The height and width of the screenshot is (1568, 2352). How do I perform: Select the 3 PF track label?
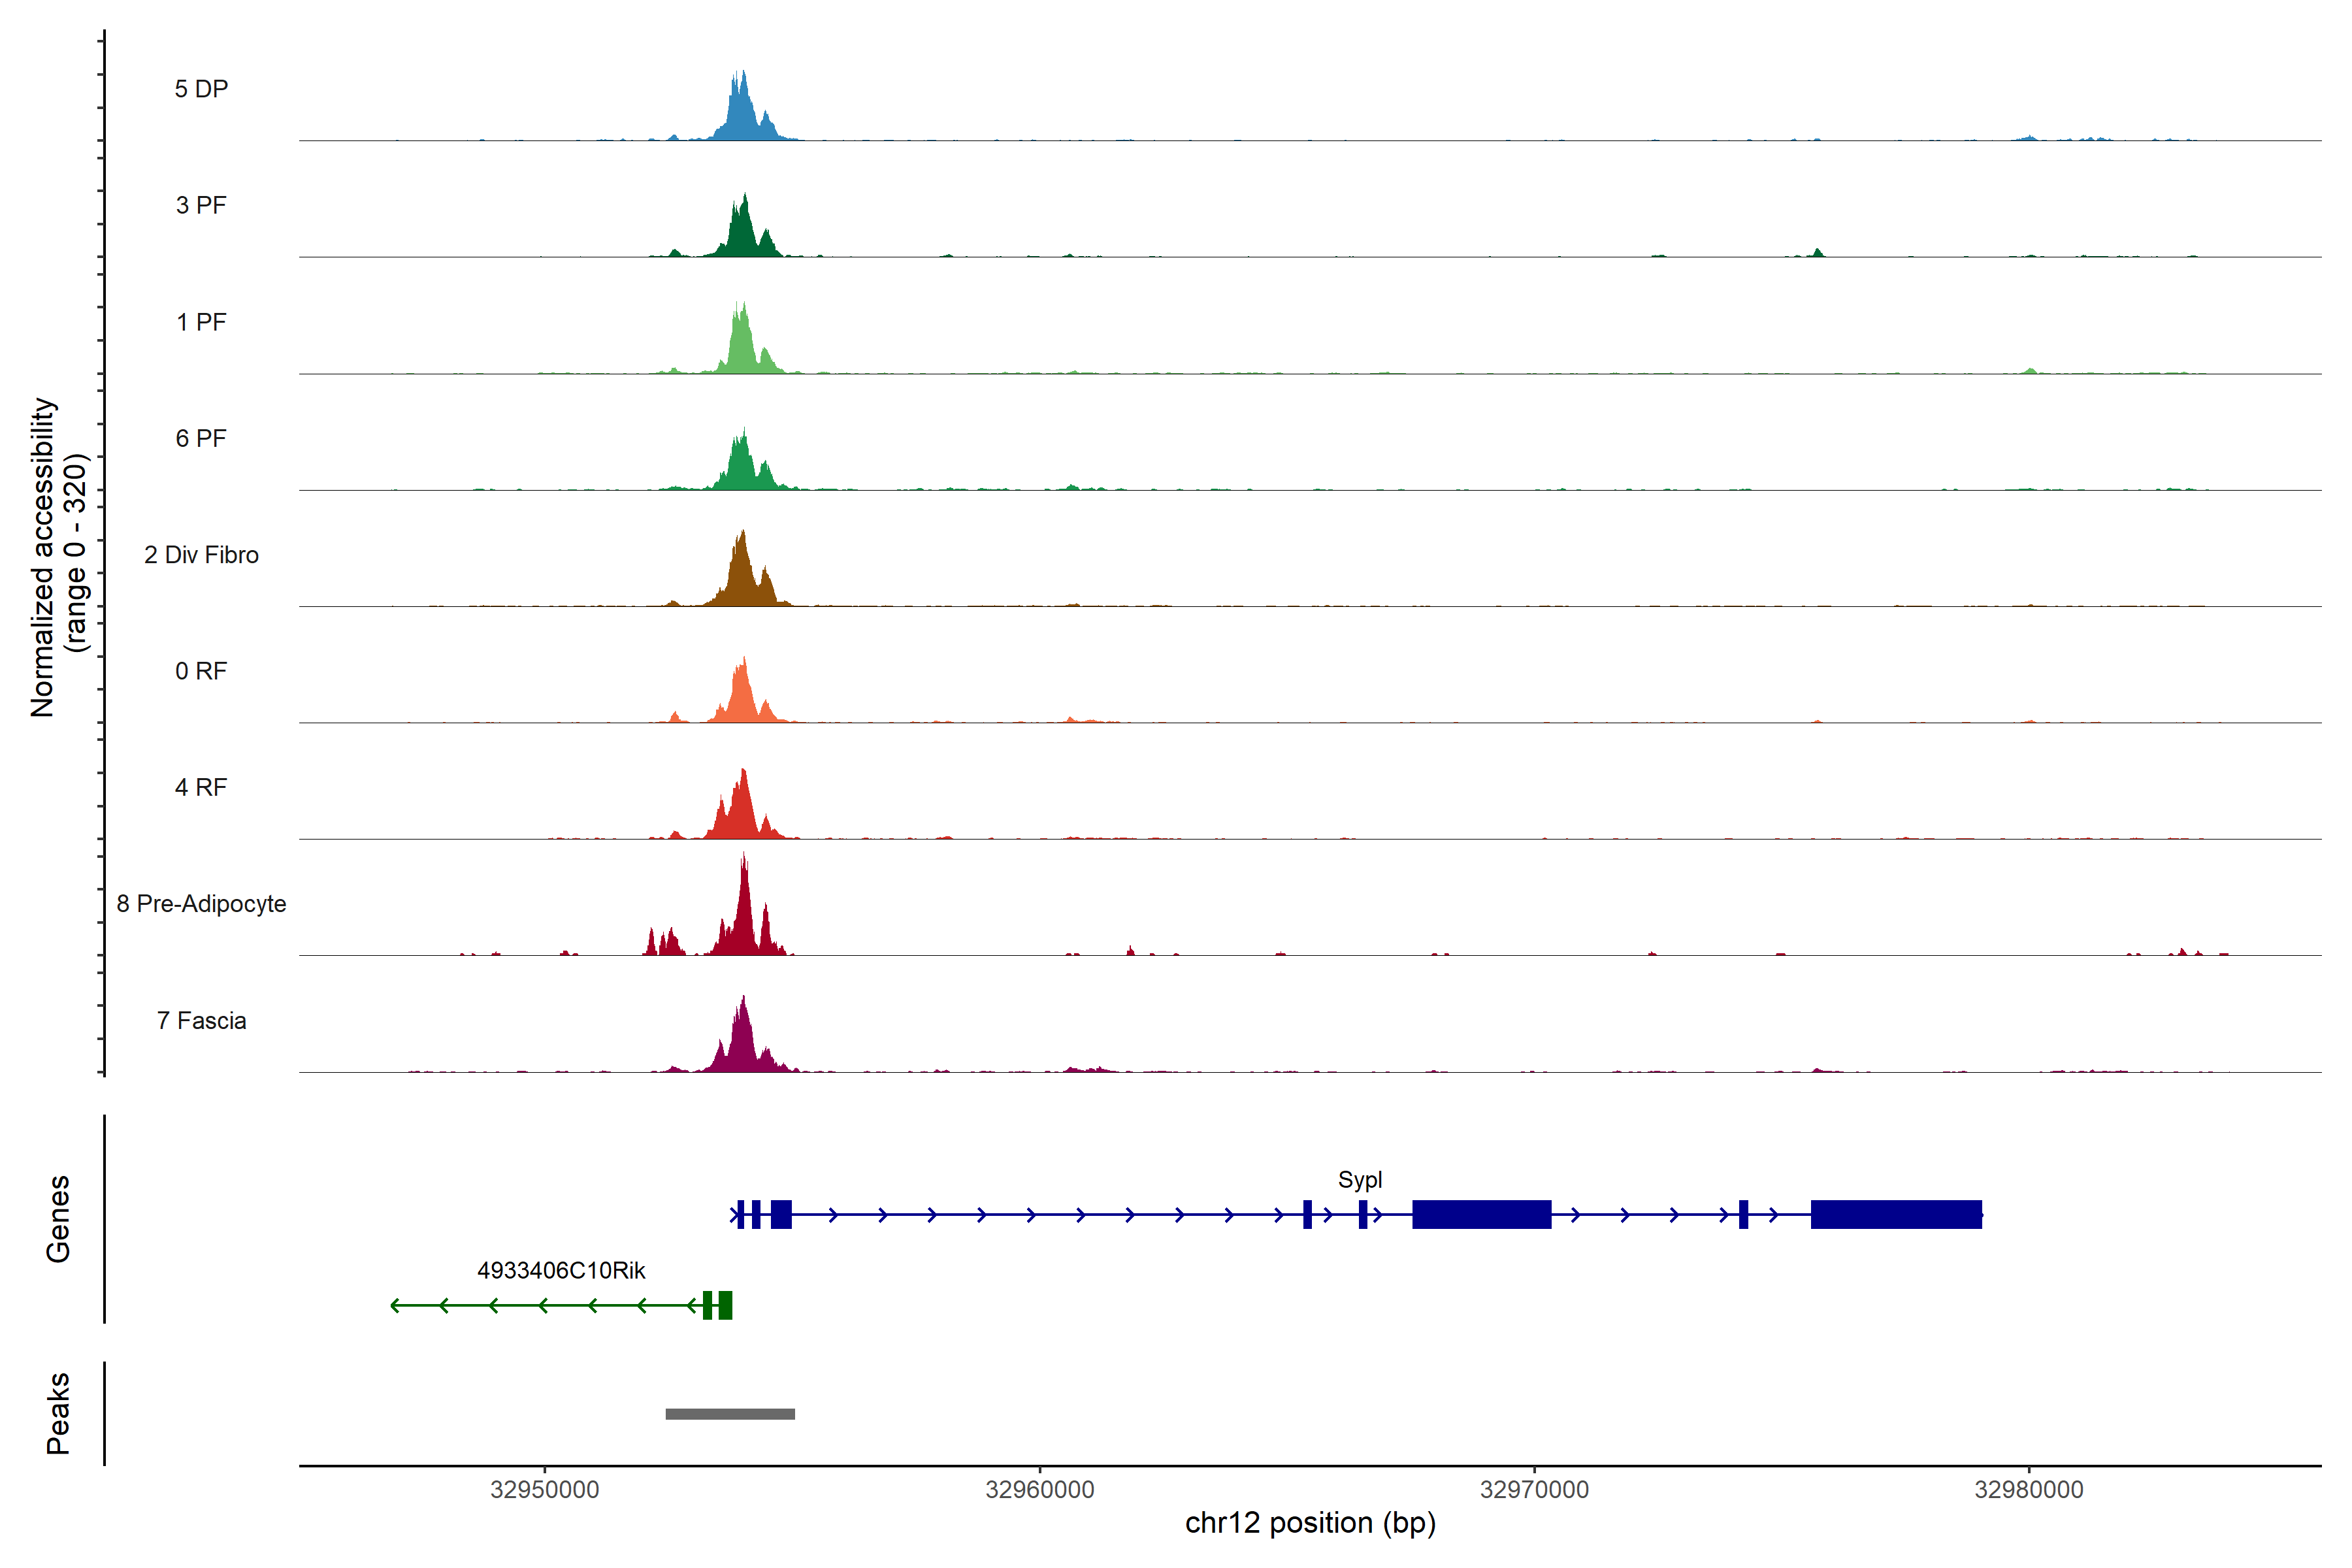[201, 205]
